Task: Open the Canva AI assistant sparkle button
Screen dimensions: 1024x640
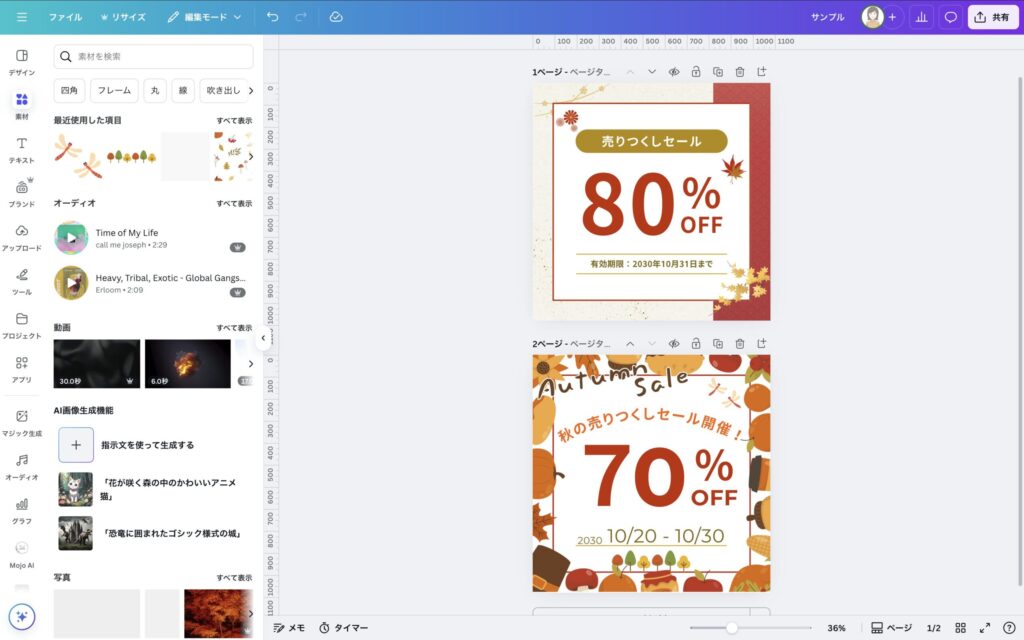Action: point(22,617)
